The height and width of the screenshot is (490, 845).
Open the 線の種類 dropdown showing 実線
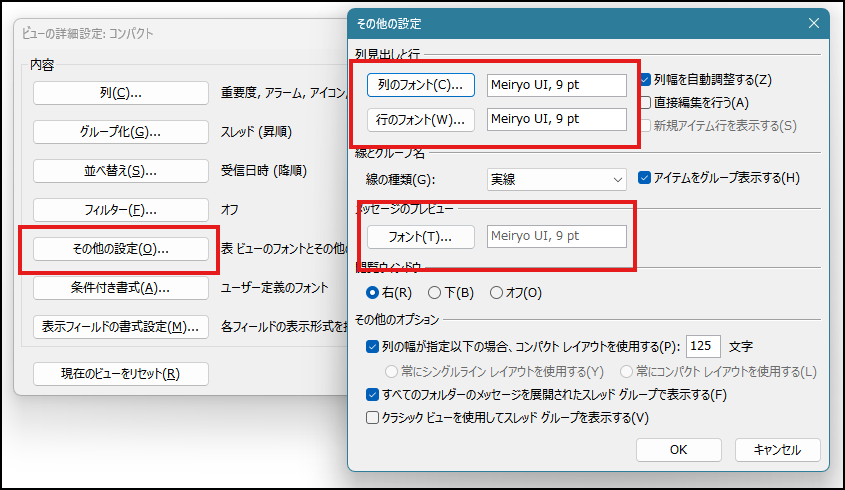[557, 180]
